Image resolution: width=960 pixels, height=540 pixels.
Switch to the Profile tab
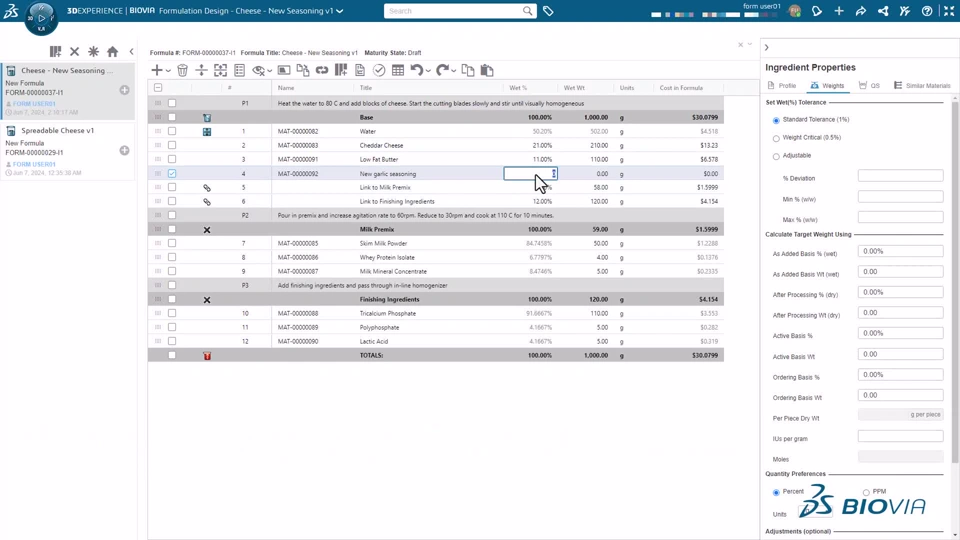(782, 86)
